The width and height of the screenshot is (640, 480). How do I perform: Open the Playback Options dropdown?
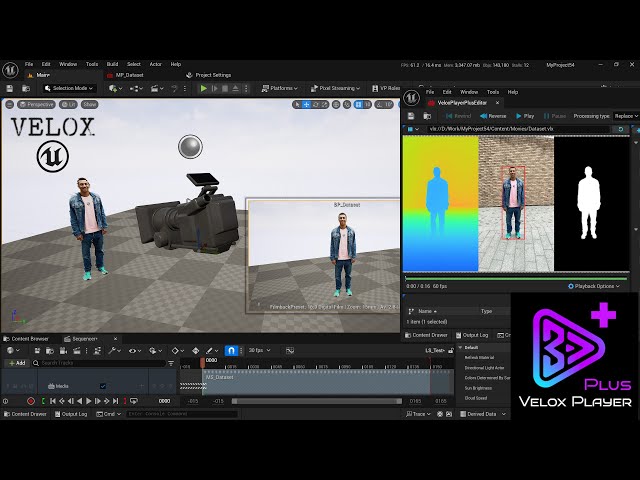pos(594,286)
